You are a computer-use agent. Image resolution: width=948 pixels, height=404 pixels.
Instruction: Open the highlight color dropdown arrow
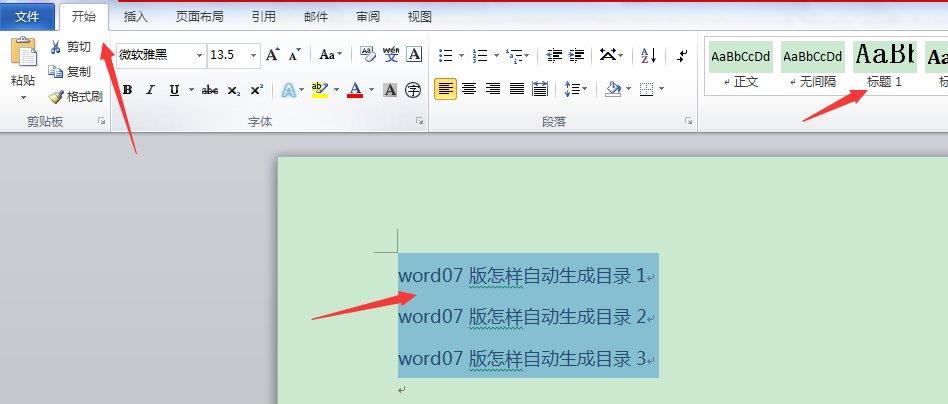336,90
